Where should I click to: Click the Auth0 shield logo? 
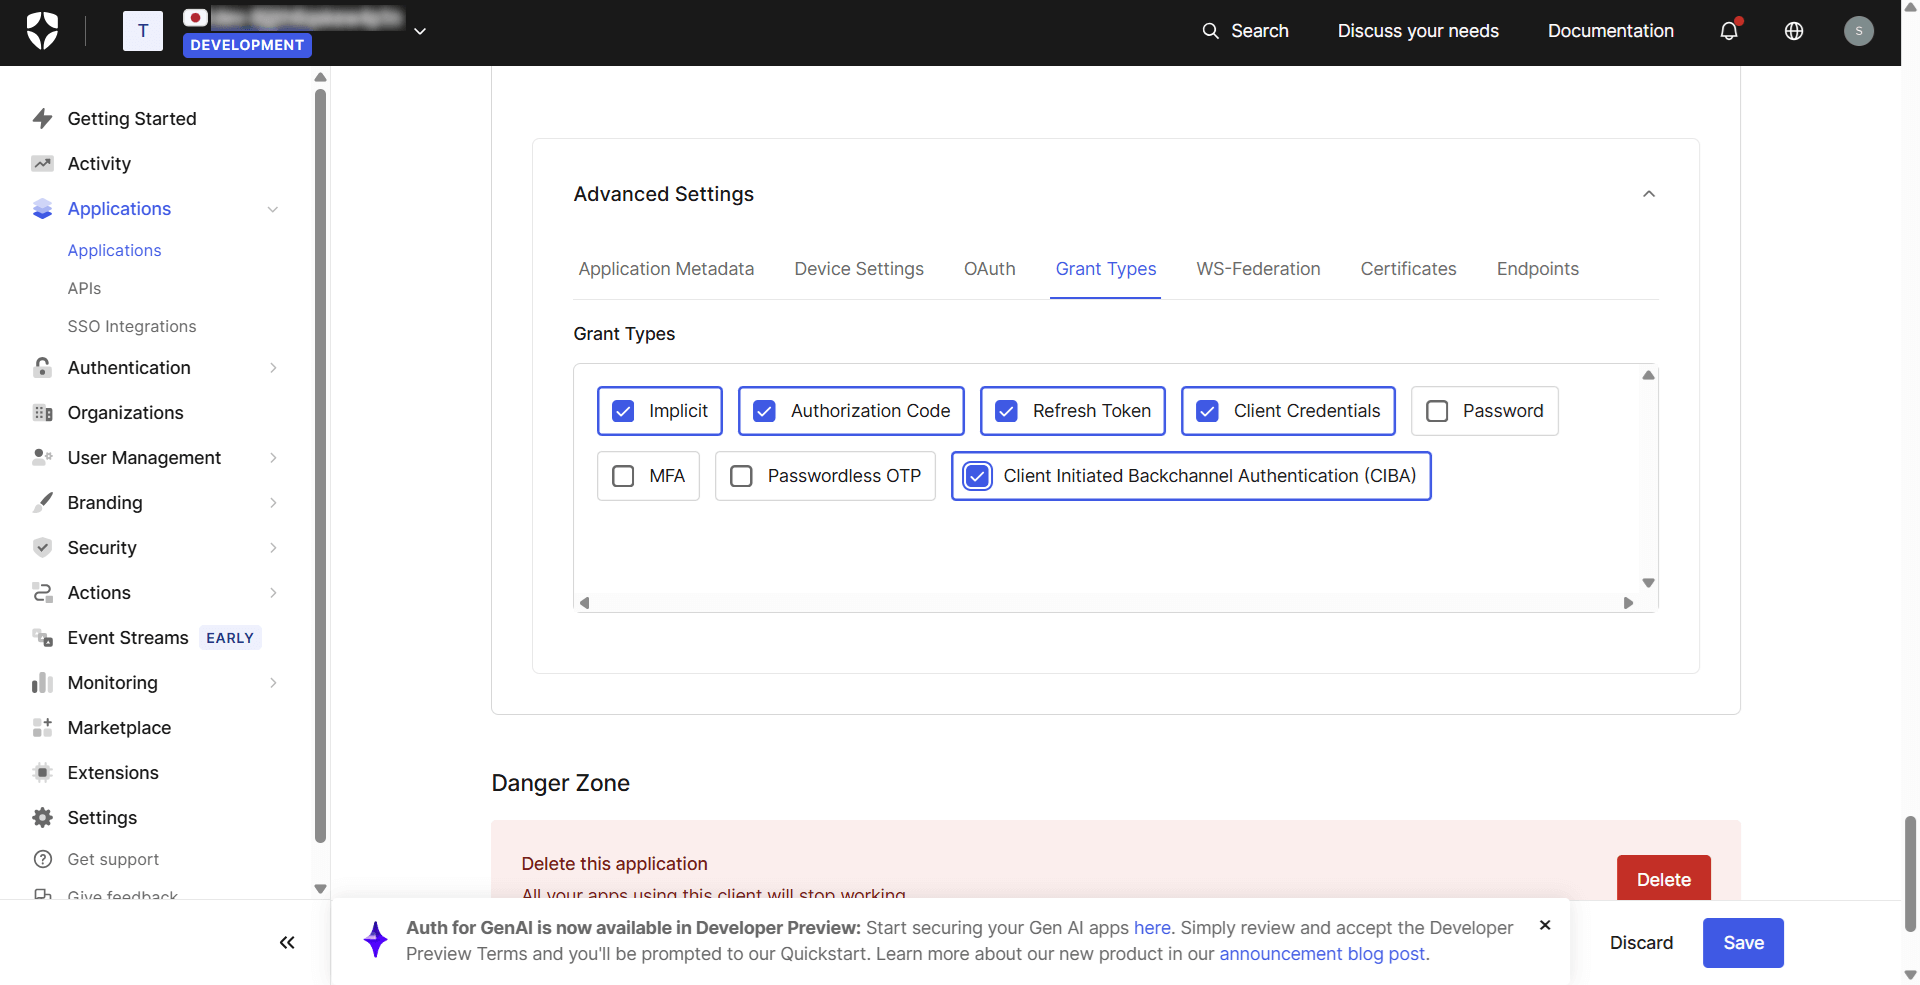(x=42, y=31)
